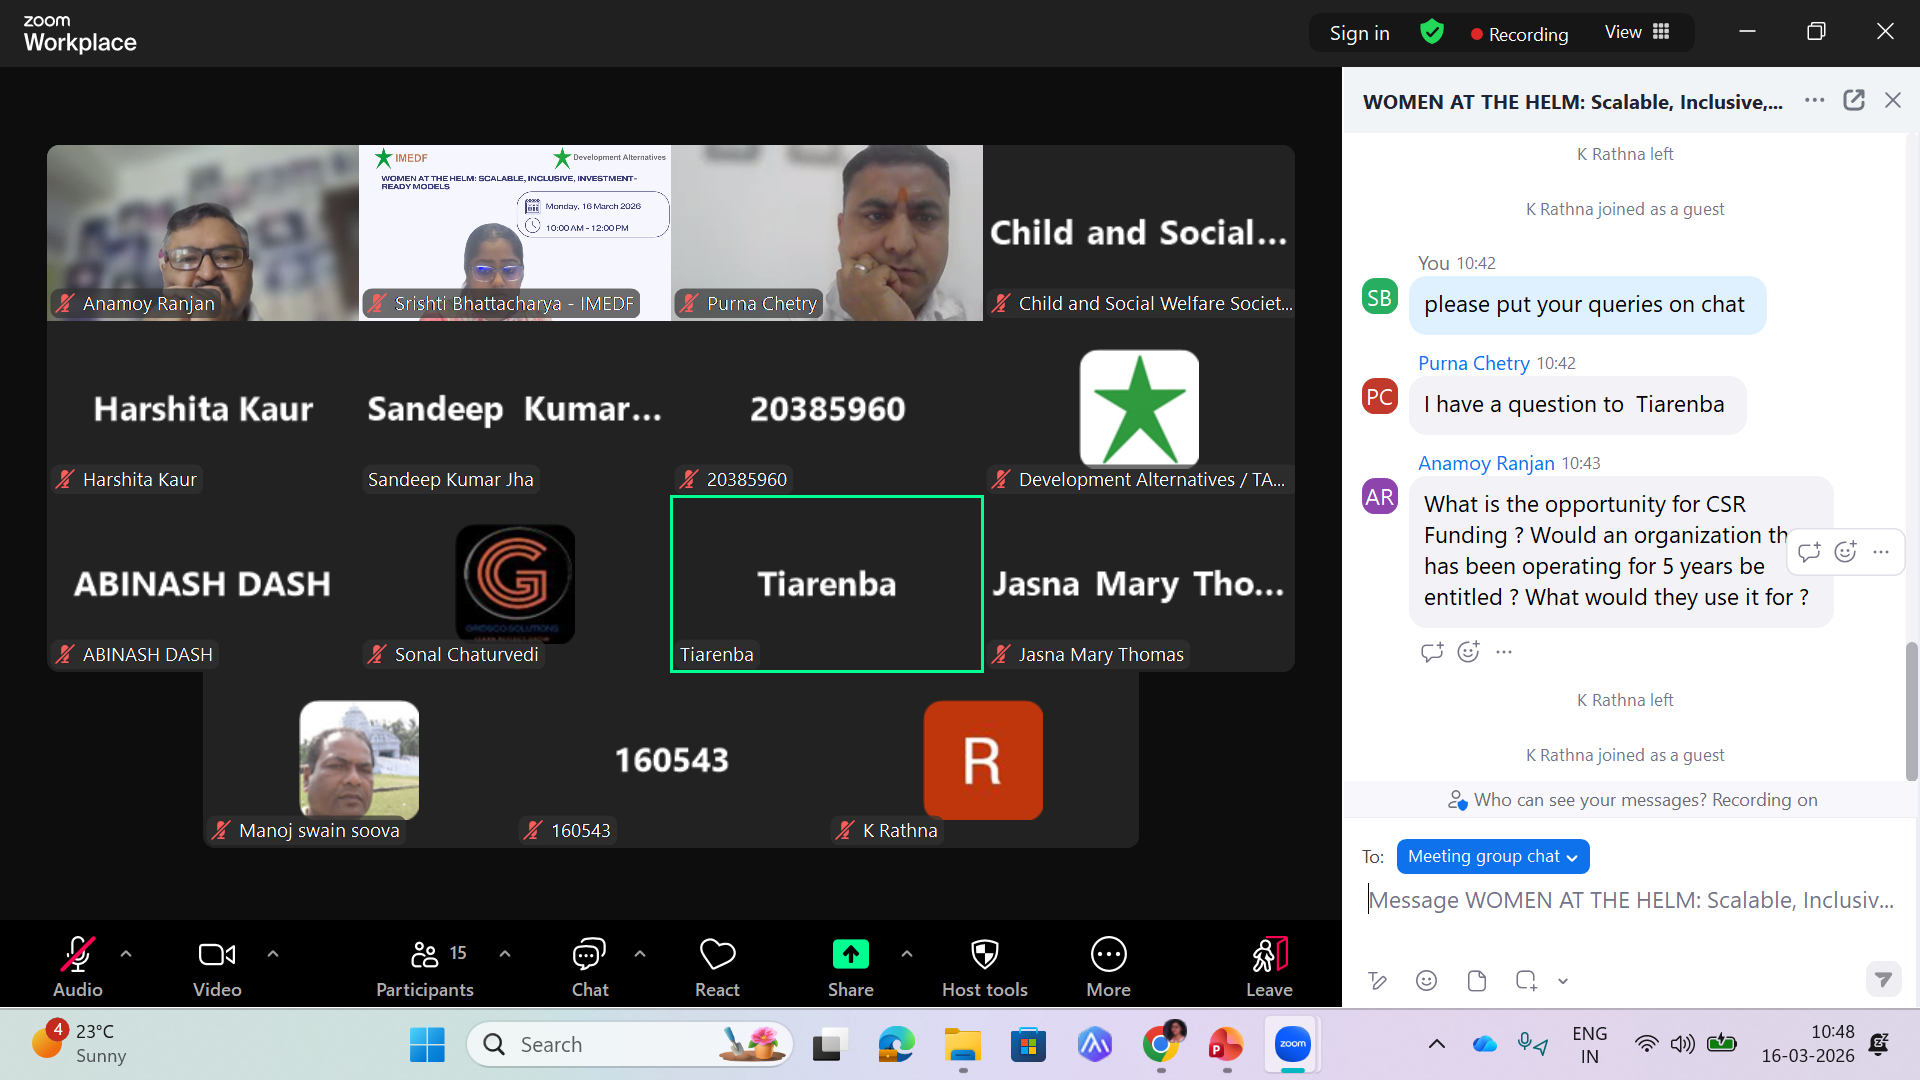Click the green Share screen icon
The image size is (1920, 1080).
coord(850,955)
